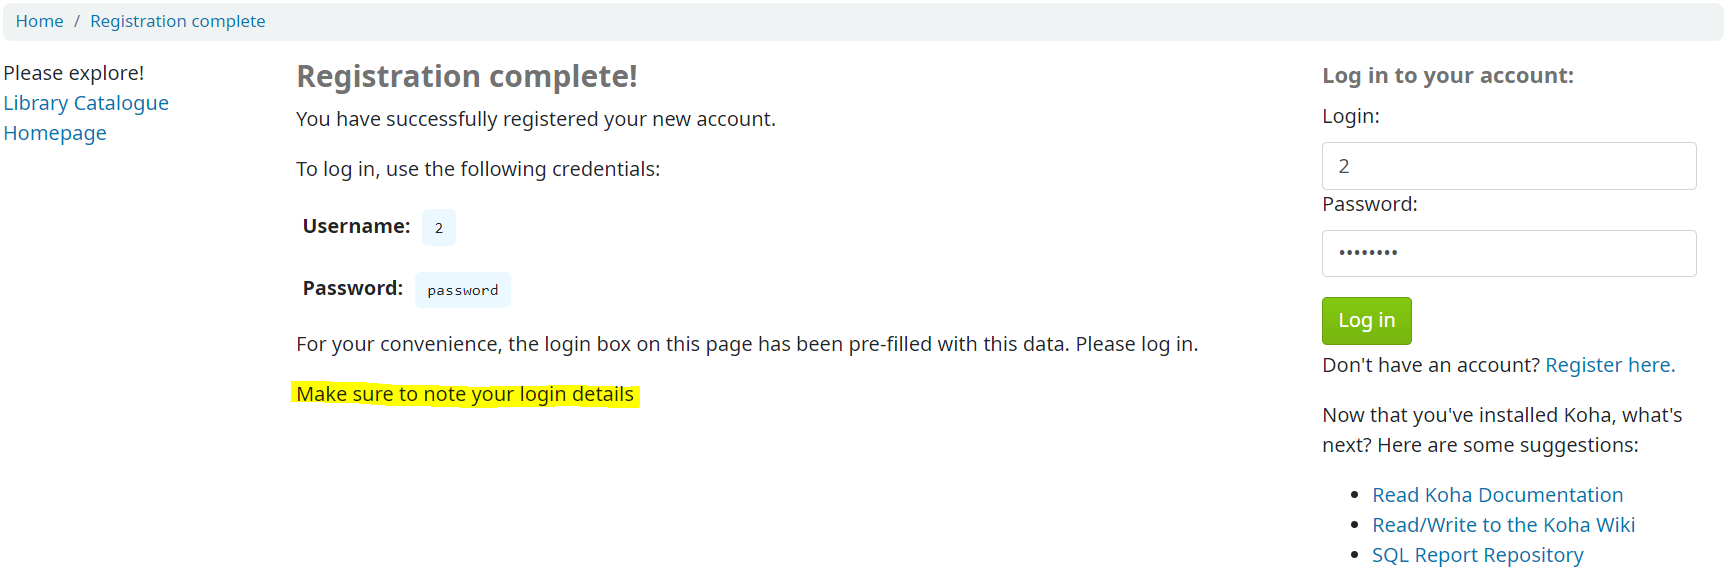Open the SQL Report Repository link
Image resolution: width=1725 pixels, height=578 pixels.
[1478, 555]
